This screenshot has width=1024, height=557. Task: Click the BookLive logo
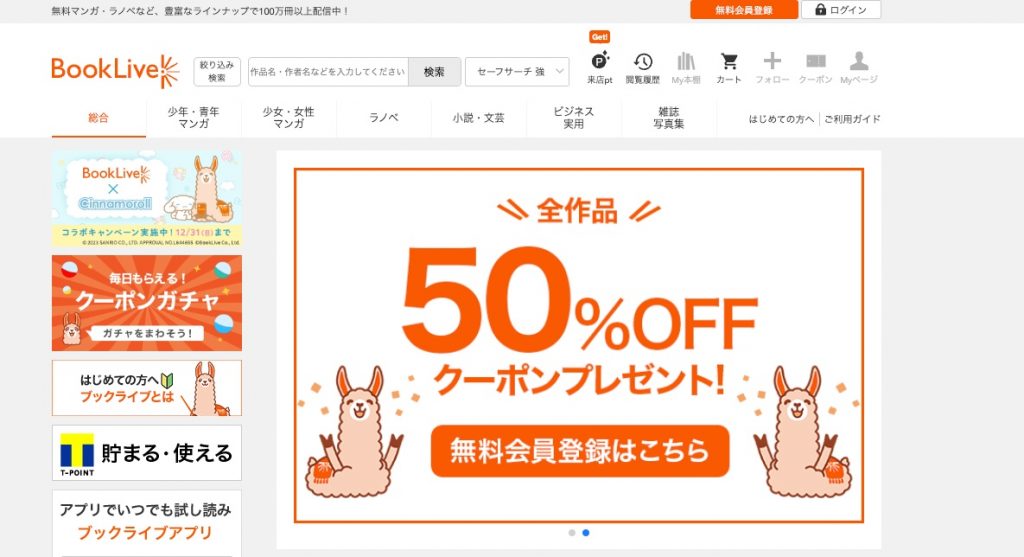coord(115,71)
